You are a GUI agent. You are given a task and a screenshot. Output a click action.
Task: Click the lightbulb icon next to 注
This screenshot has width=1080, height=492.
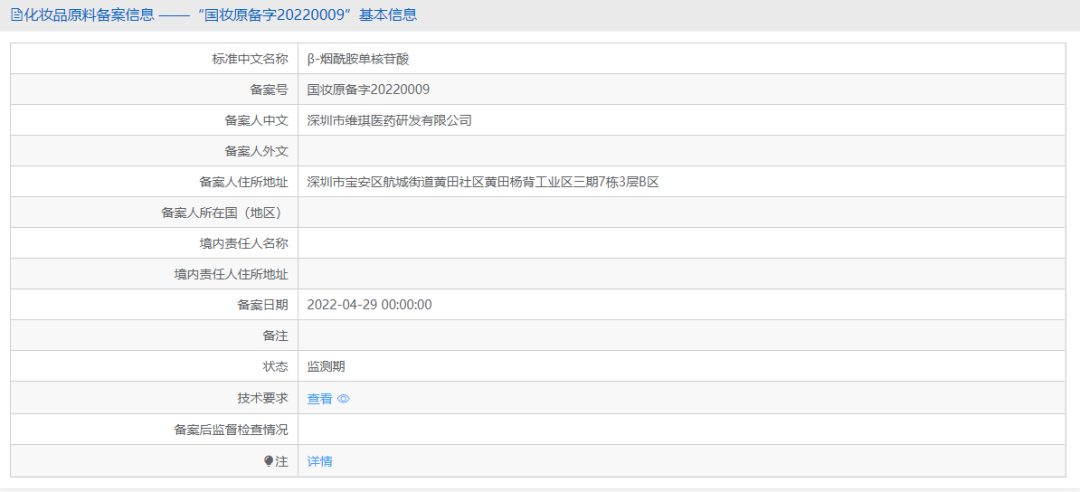[268, 461]
